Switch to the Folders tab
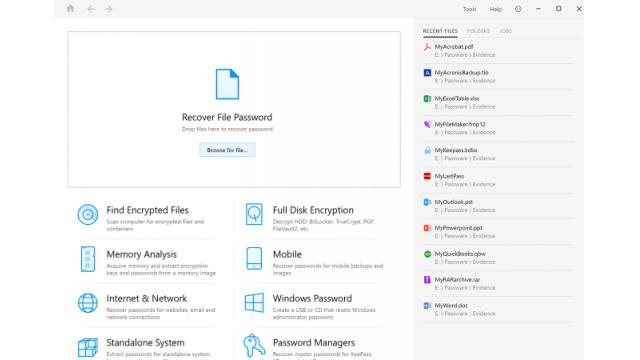Viewport: 640px width, 360px height. tap(478, 31)
